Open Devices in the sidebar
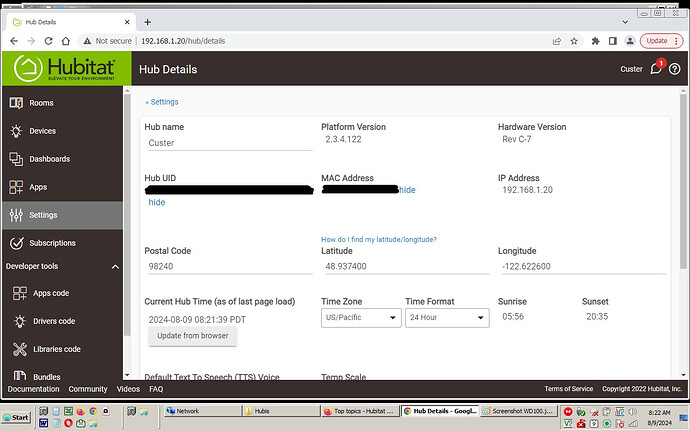690x431 pixels. tap(62, 131)
